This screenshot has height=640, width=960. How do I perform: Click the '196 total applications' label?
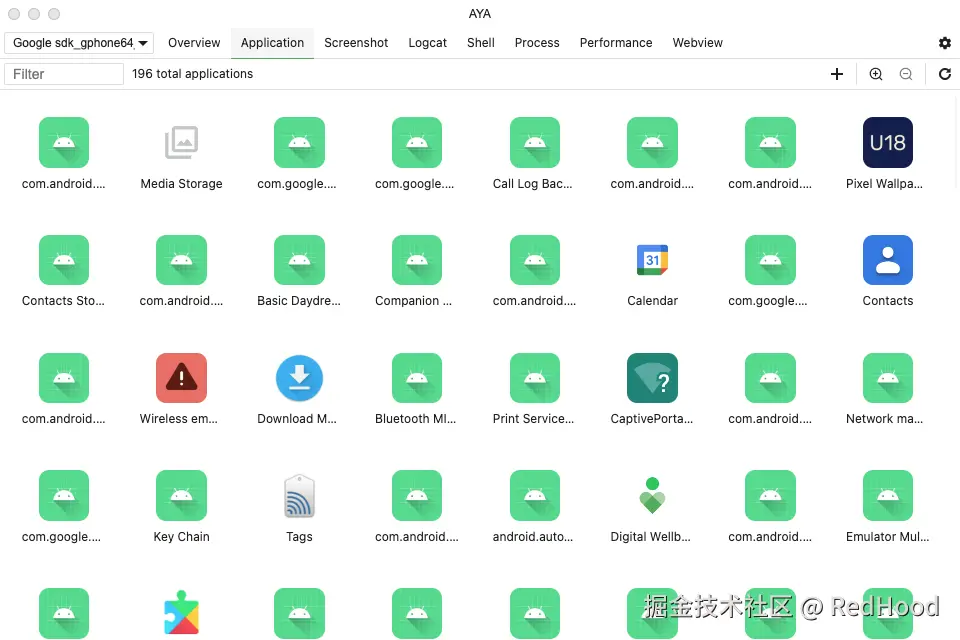click(192, 73)
